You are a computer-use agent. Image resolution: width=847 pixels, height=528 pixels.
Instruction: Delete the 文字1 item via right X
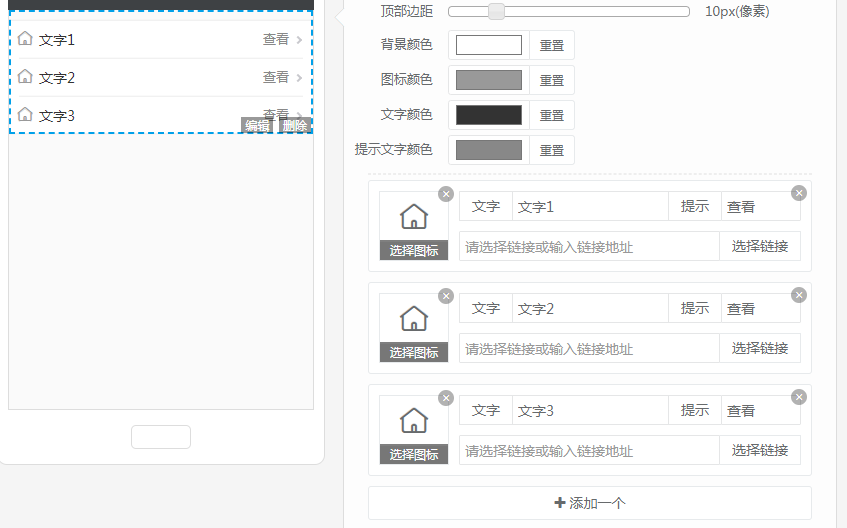tap(798, 193)
